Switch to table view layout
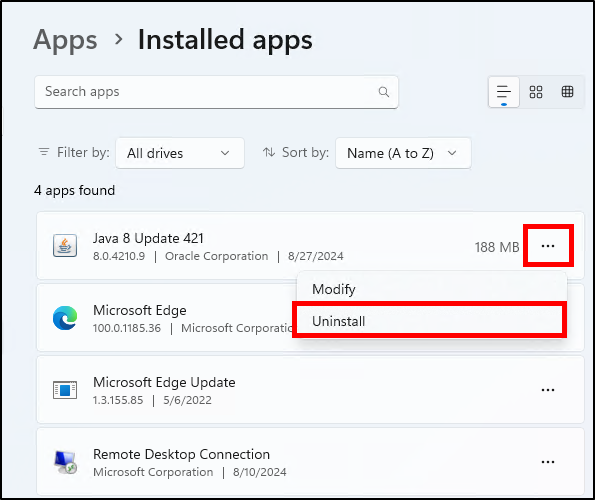 567,92
